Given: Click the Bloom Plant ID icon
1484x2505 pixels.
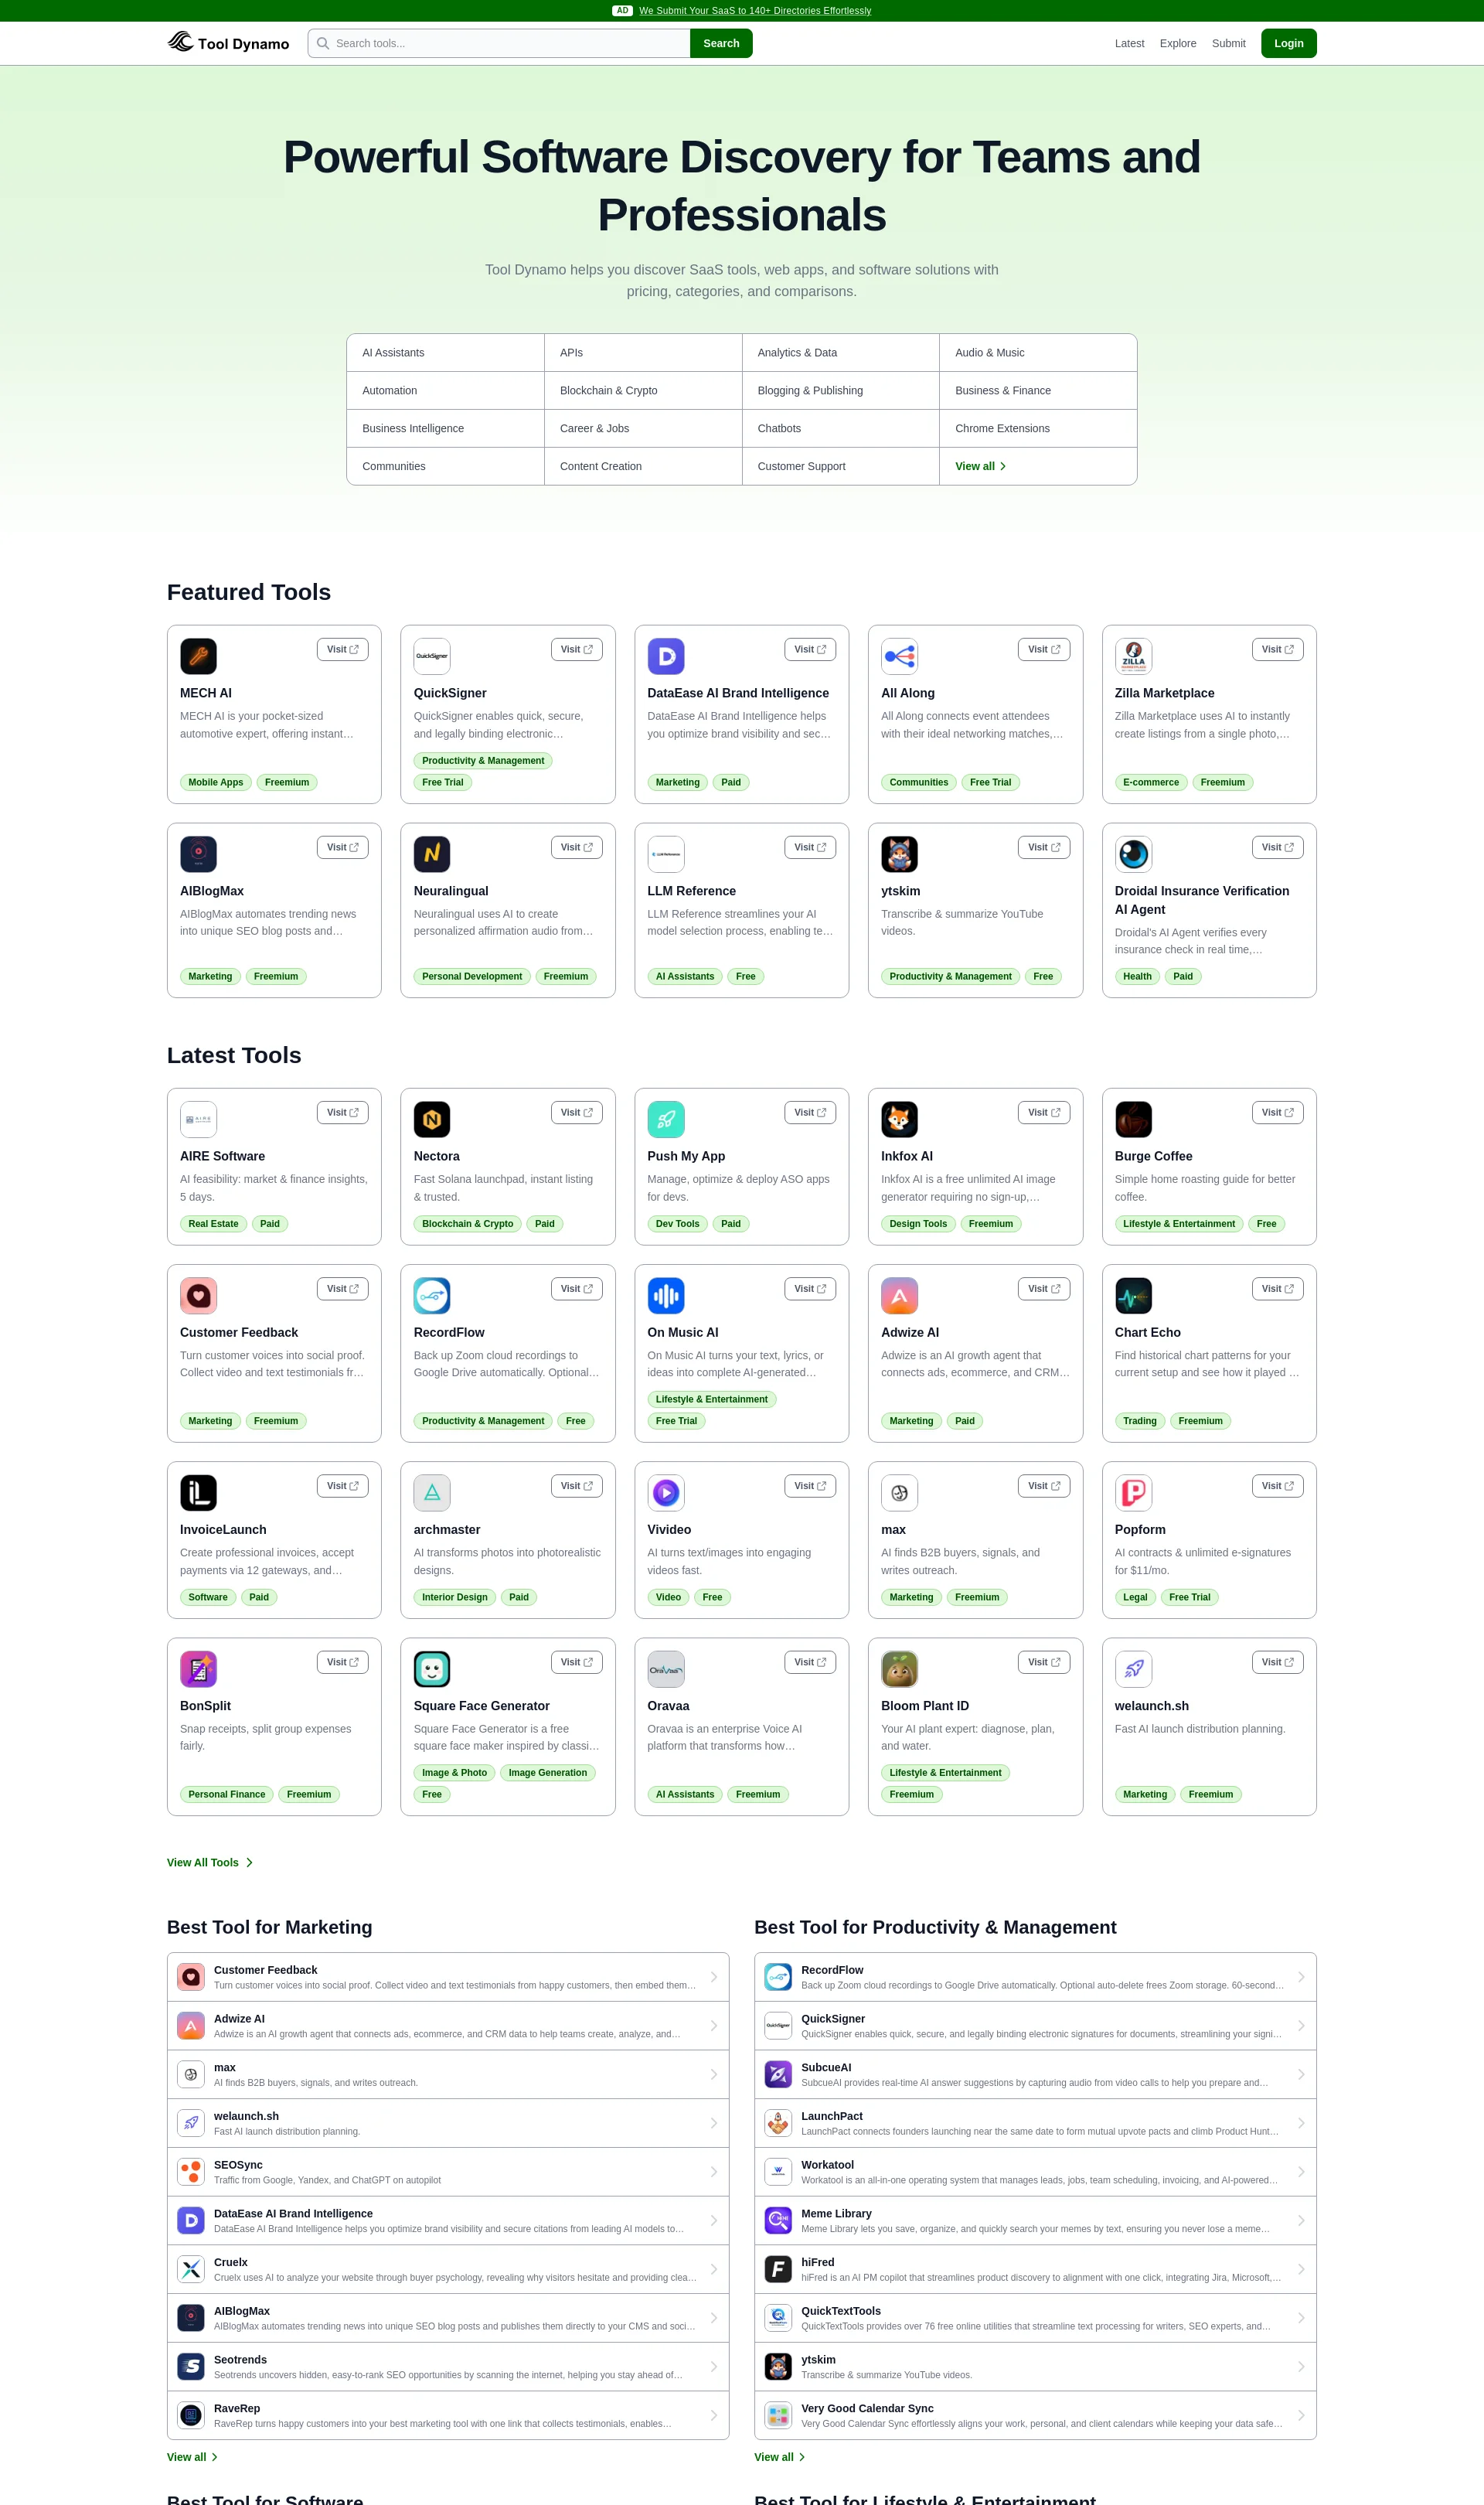Looking at the screenshot, I should click(x=899, y=1669).
